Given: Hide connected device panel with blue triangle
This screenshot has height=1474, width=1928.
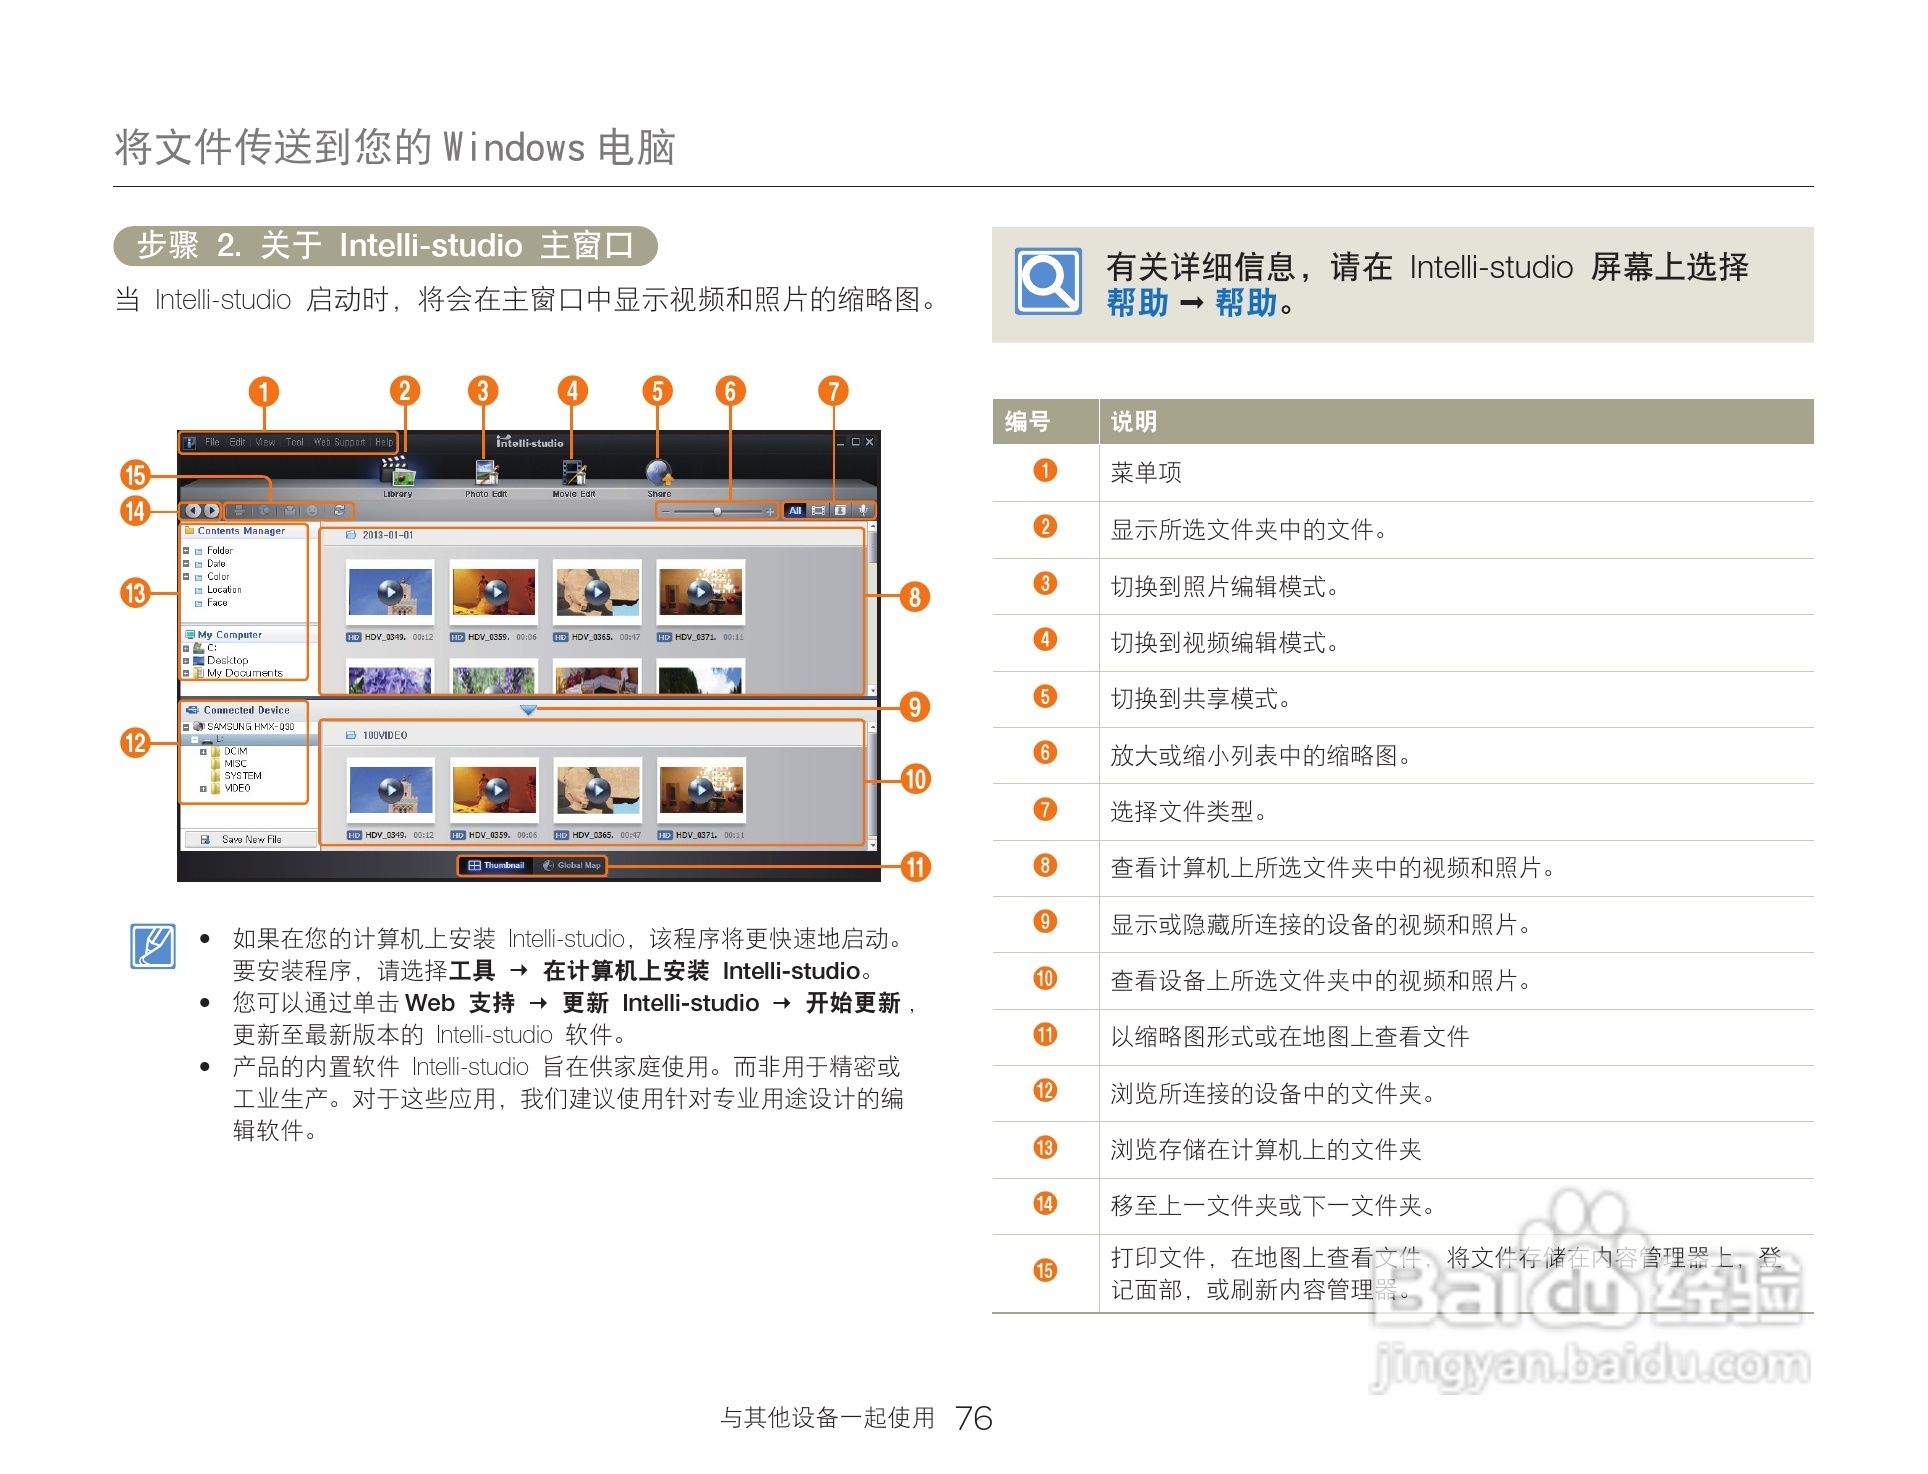Looking at the screenshot, I should (x=528, y=709).
